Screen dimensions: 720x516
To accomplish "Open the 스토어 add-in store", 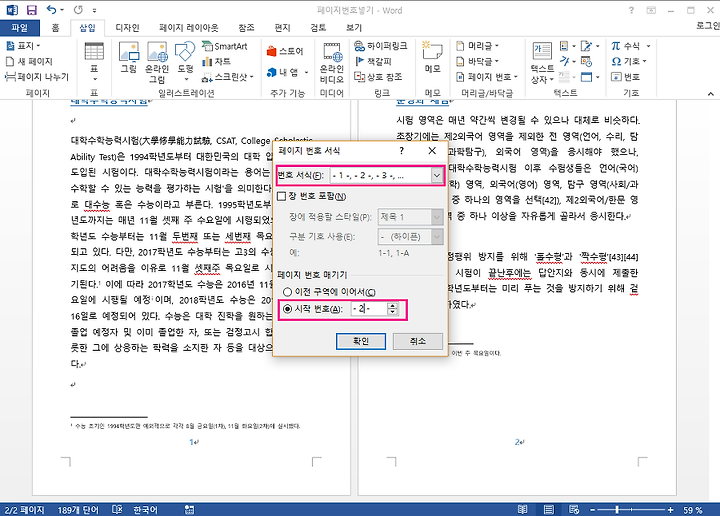I will click(x=285, y=51).
